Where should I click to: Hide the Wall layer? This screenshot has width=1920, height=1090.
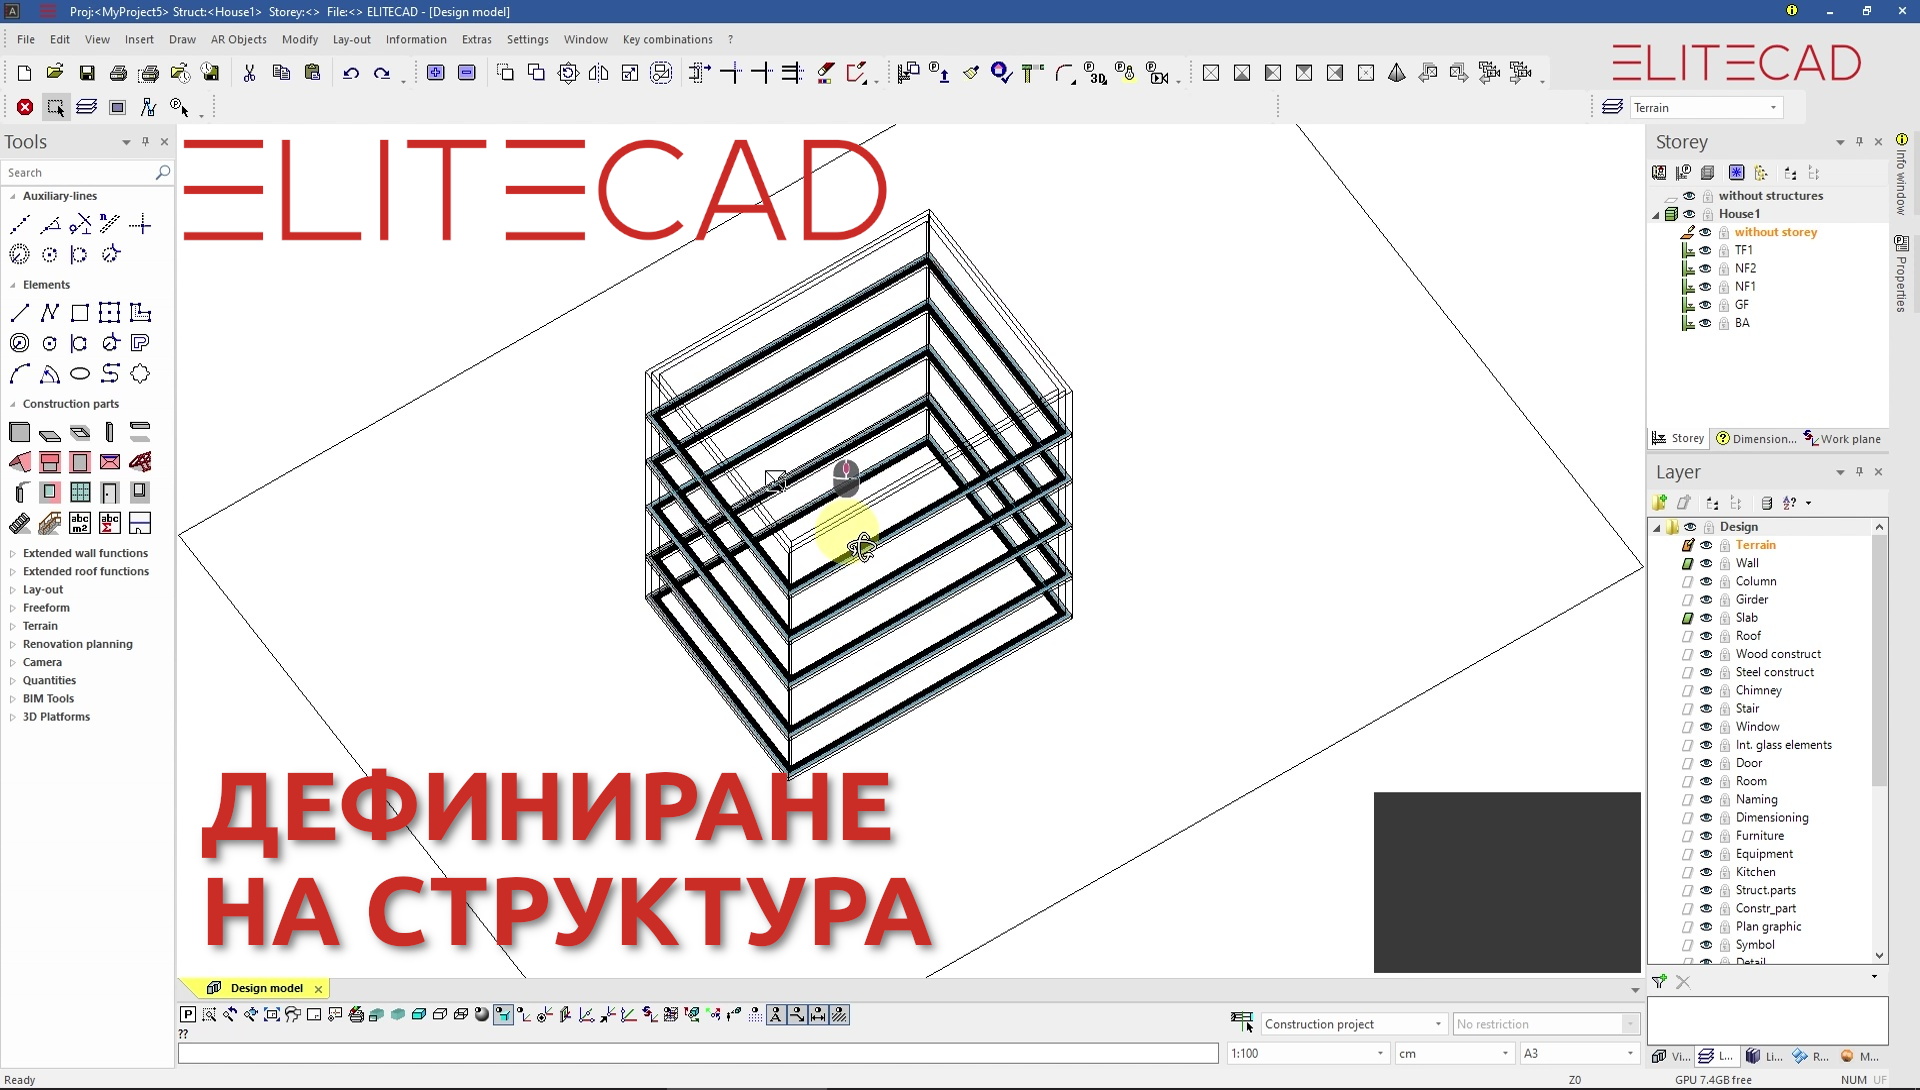click(1707, 563)
